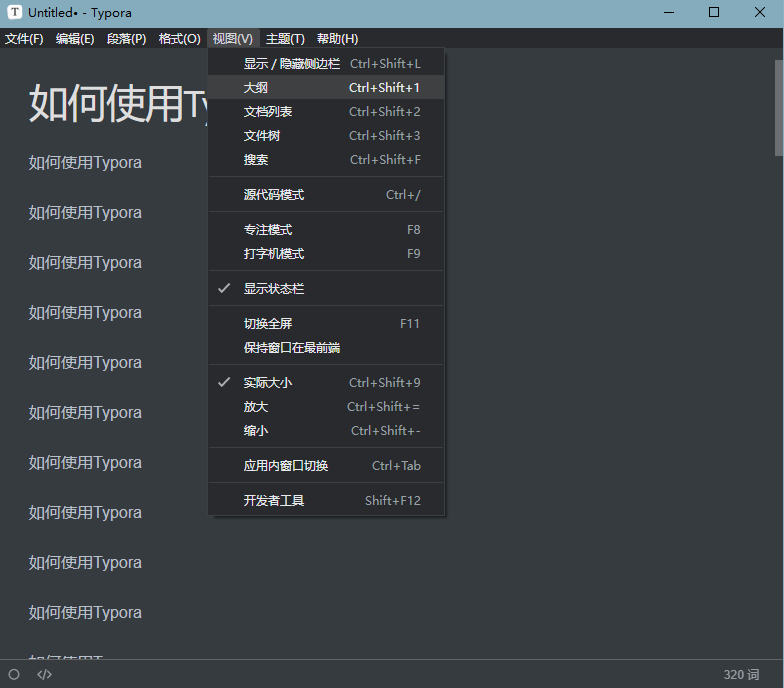Enable 源代码模式
Viewport: 784px width, 688px height.
click(326, 194)
